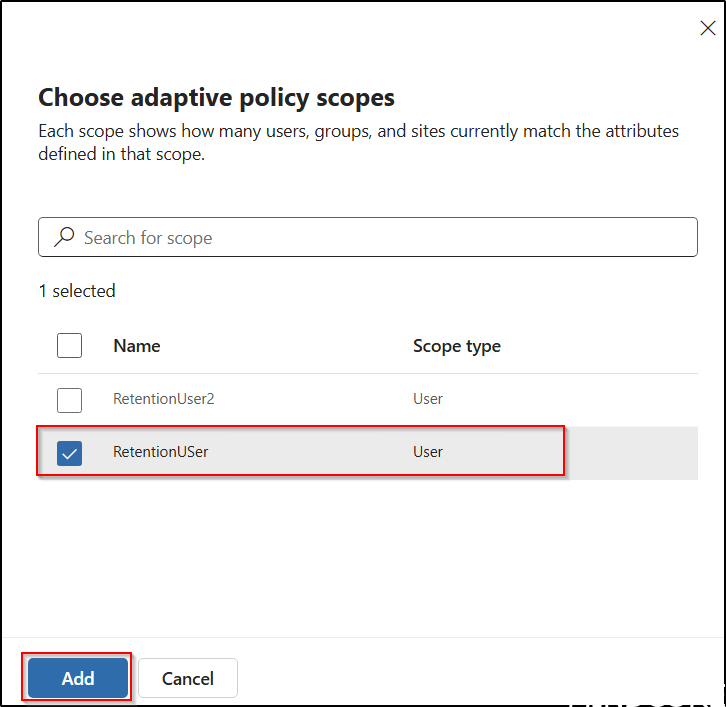Image resolution: width=726 pixels, height=707 pixels.
Task: Click 'User' scope type in RetentionUSer row
Action: (x=428, y=452)
